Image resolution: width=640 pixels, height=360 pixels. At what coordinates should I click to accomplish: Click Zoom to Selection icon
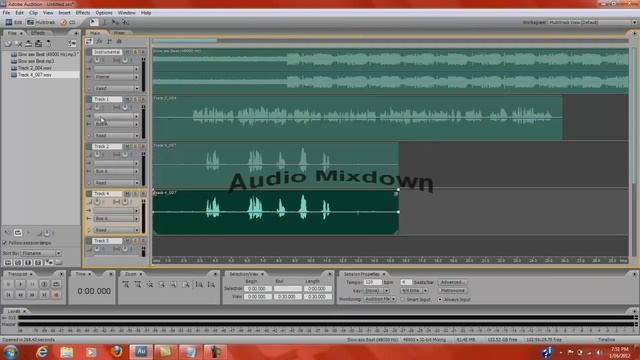coord(162,284)
